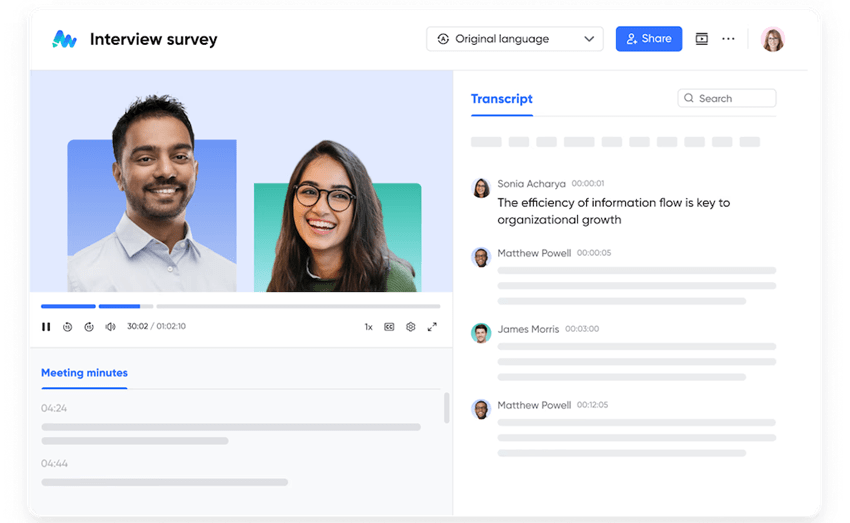Open the more options menu

[x=728, y=39]
